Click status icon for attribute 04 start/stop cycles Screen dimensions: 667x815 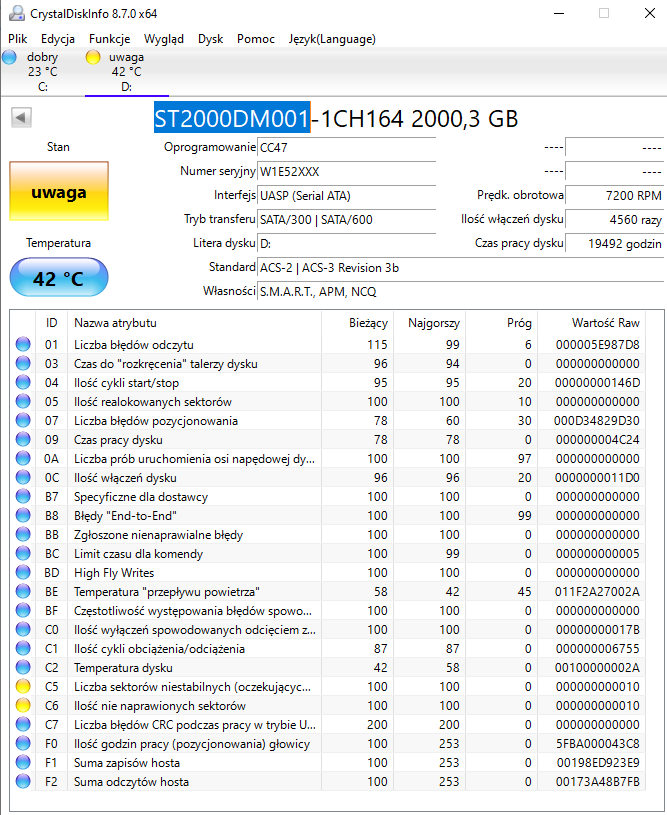point(23,382)
